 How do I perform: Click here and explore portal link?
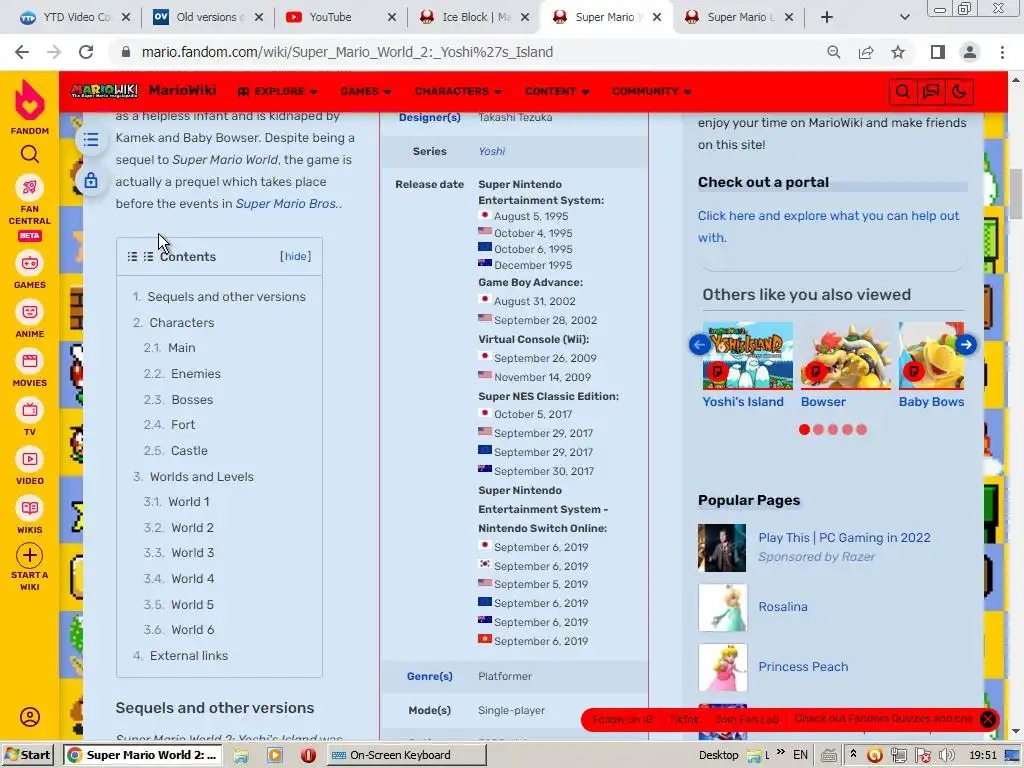(828, 227)
